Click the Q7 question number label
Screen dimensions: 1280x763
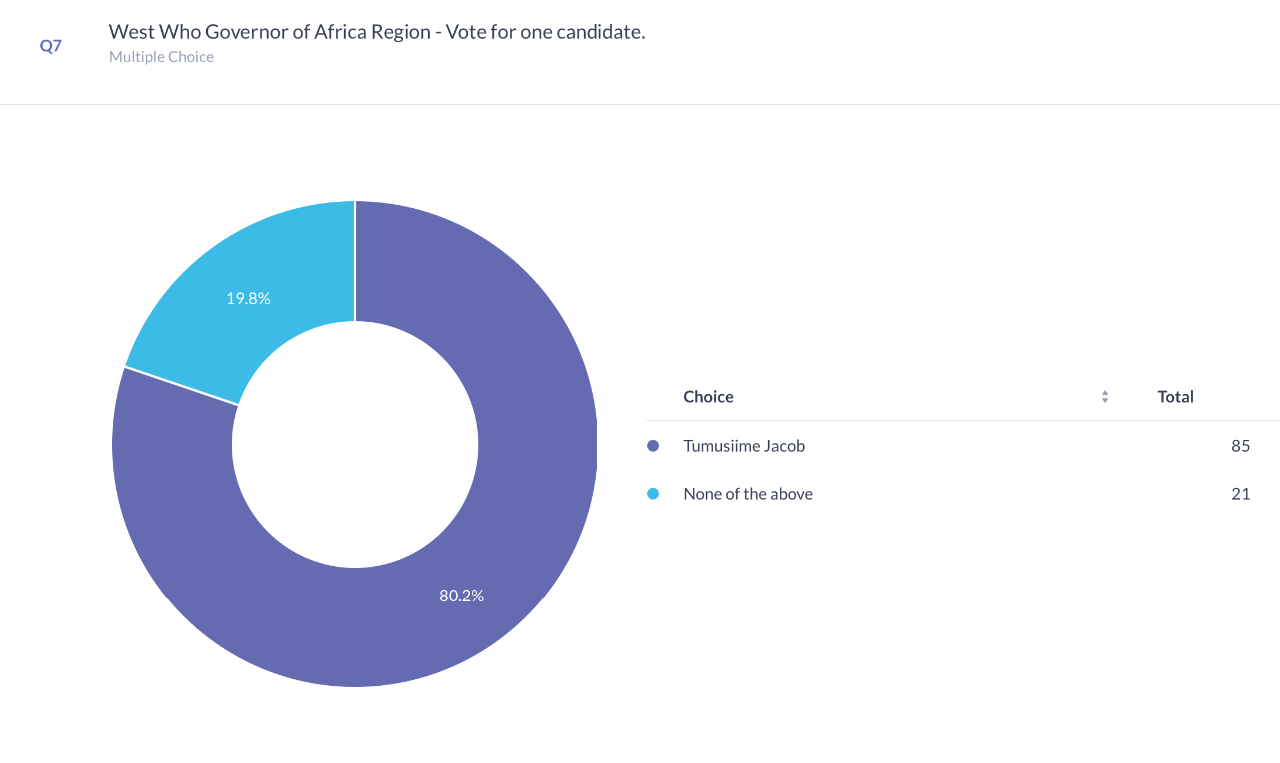[51, 45]
